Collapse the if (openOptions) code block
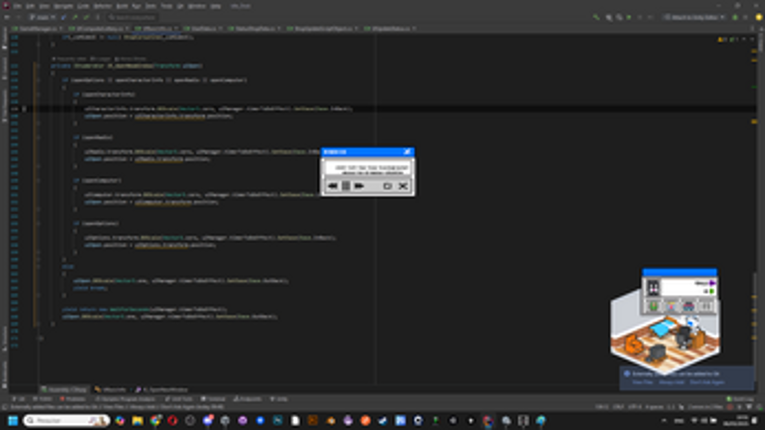The image size is (765, 430). (x=39, y=224)
